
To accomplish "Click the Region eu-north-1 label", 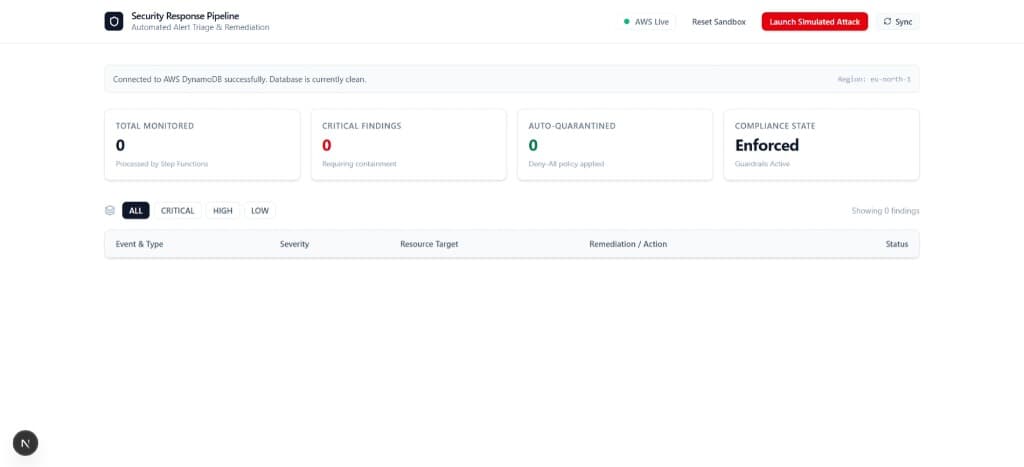I will 874,79.
